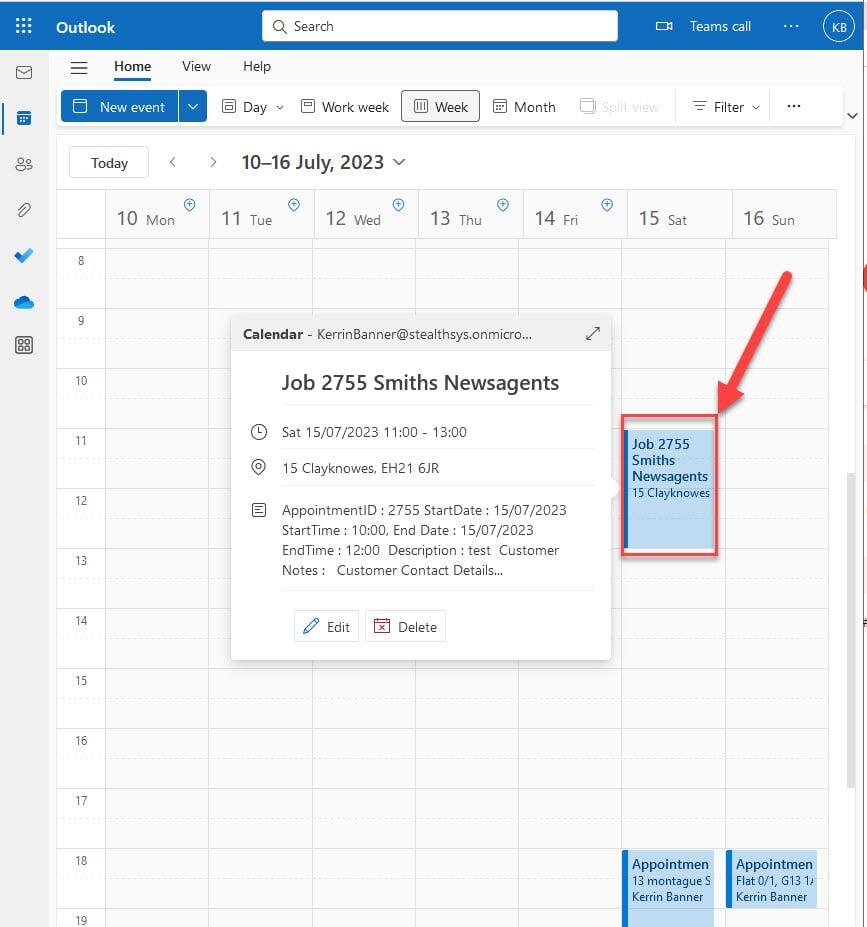Open the Files attachment paperclip icon
Image resolution: width=867 pixels, height=927 pixels.
[x=24, y=210]
